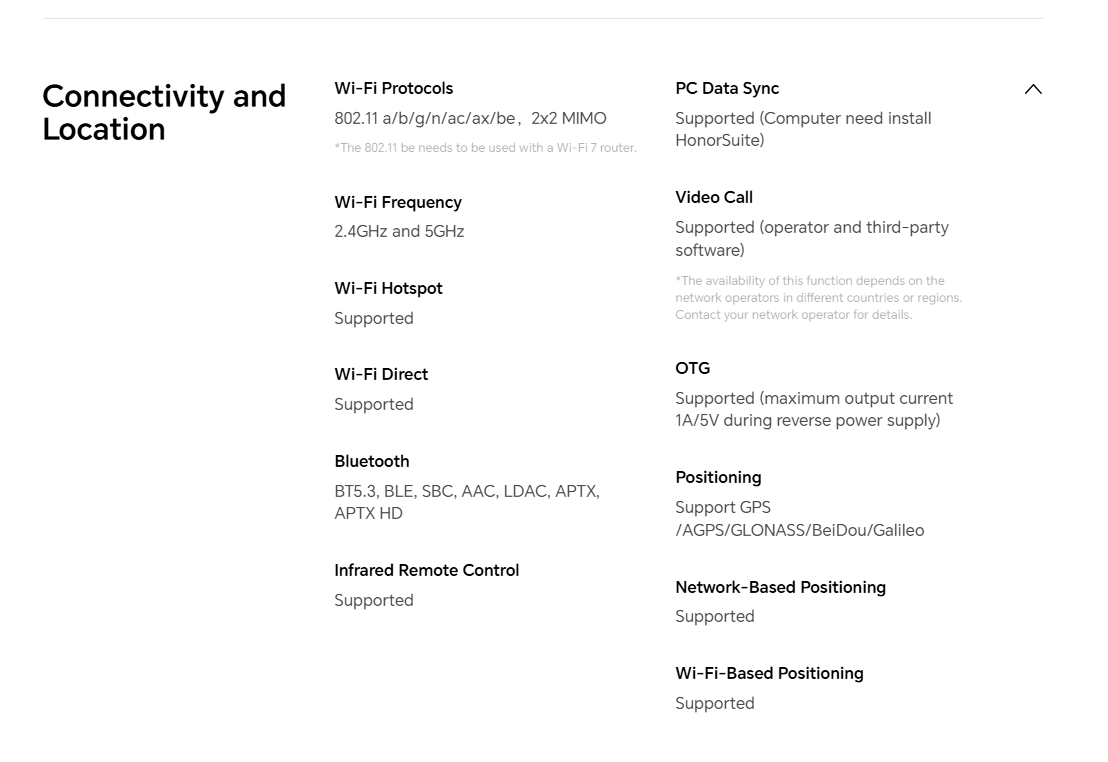Image resolution: width=1108 pixels, height=762 pixels.
Task: Click the Wi-Fi 7 router footnote
Action: pyautogui.click(x=485, y=148)
